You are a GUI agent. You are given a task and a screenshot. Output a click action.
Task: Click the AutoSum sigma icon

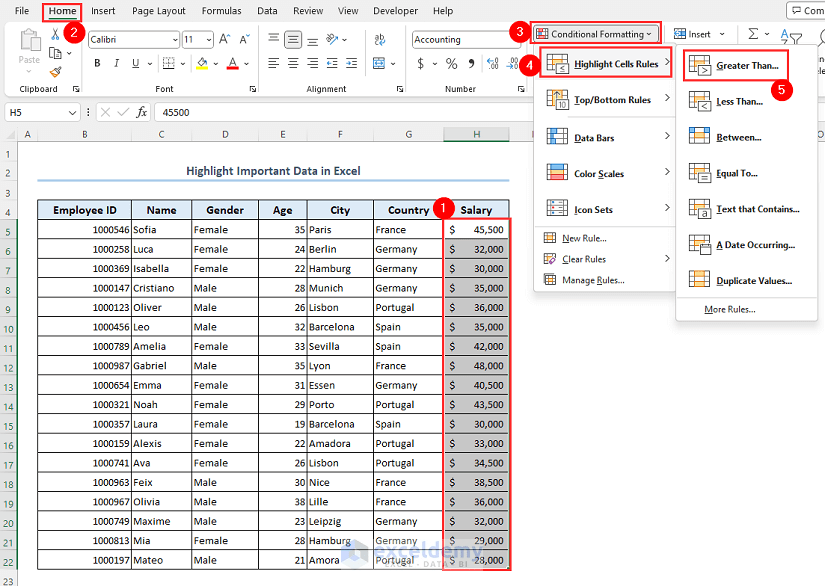[753, 34]
